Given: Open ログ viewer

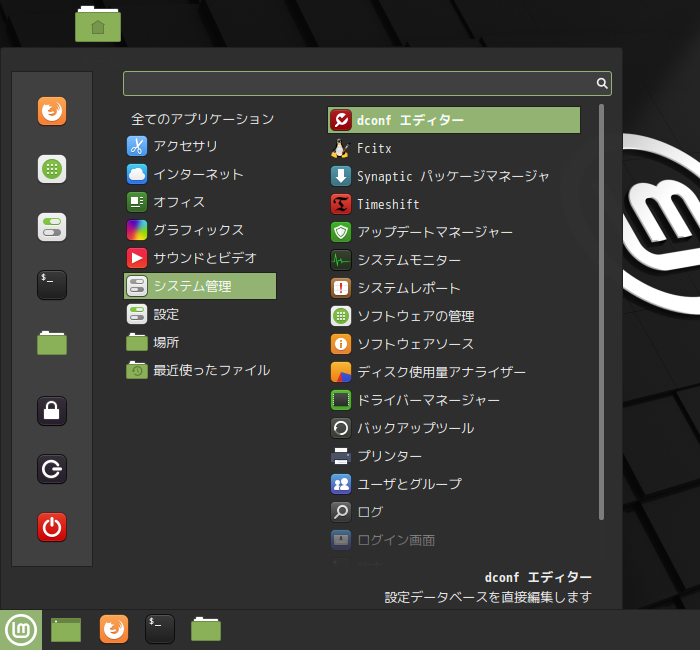Looking at the screenshot, I should (454, 512).
